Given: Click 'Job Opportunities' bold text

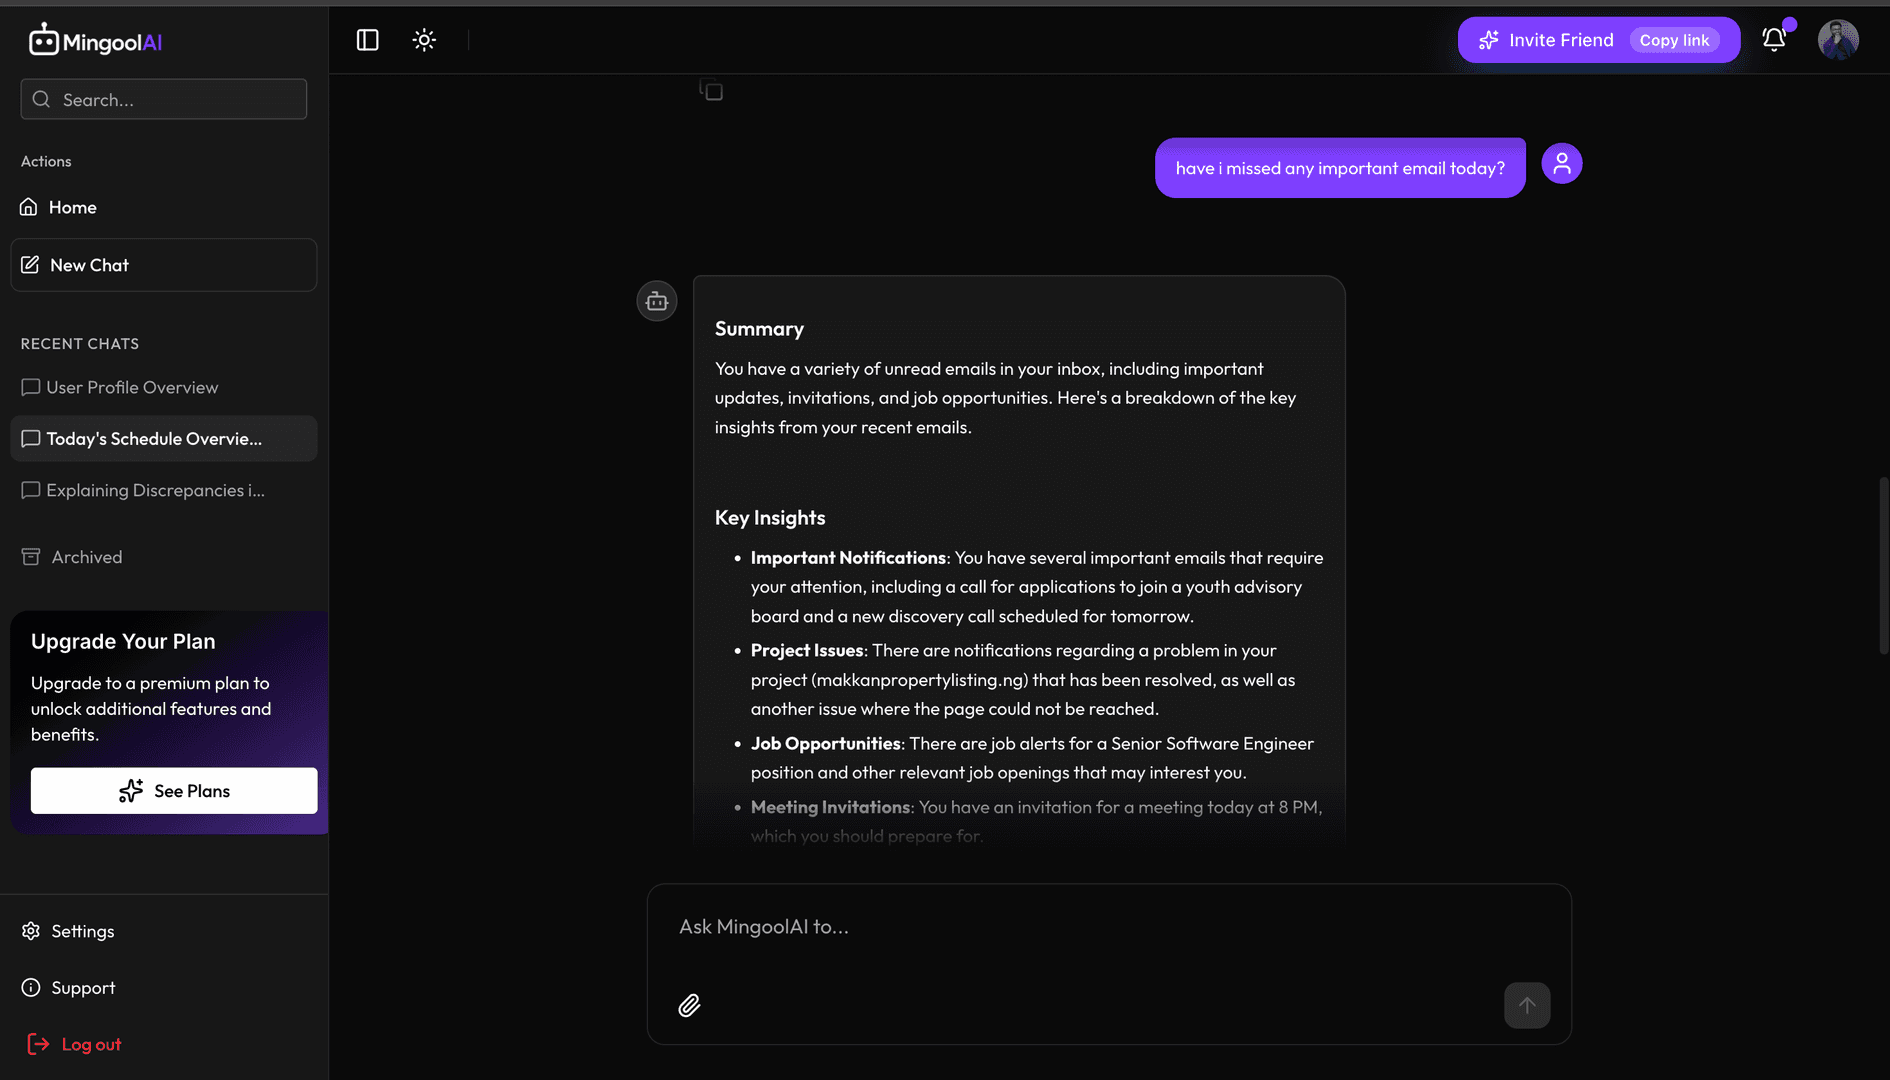Looking at the screenshot, I should [826, 743].
